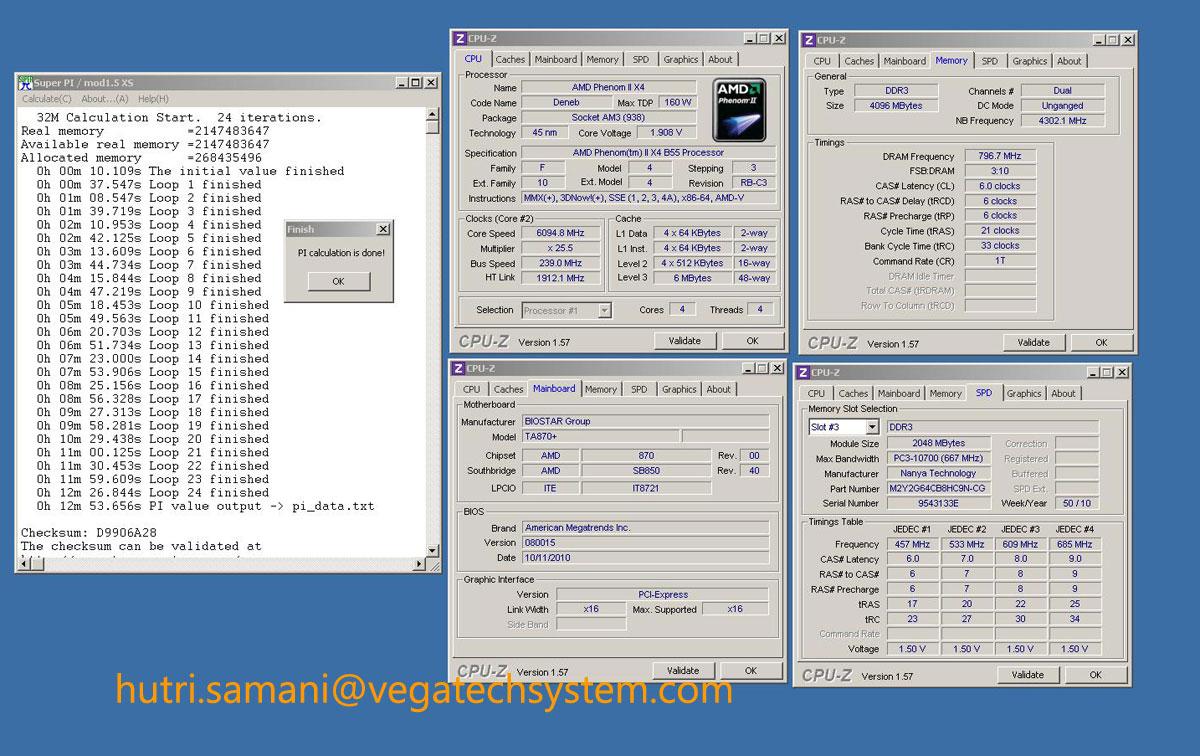Click the CPU-Z logo icon in Memory tab window
The height and width of the screenshot is (756, 1200).
tap(808, 40)
